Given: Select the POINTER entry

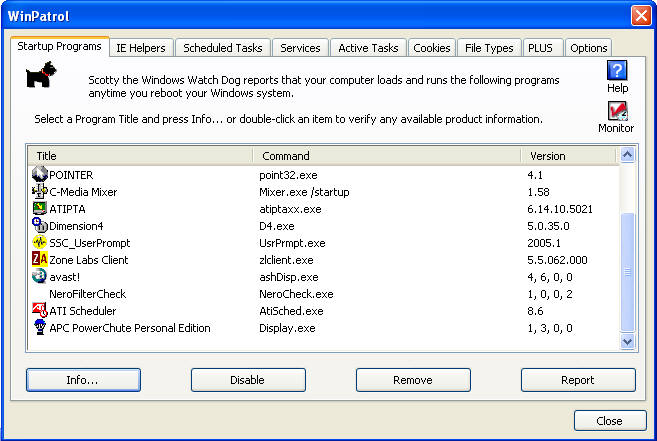Looking at the screenshot, I should point(71,175).
